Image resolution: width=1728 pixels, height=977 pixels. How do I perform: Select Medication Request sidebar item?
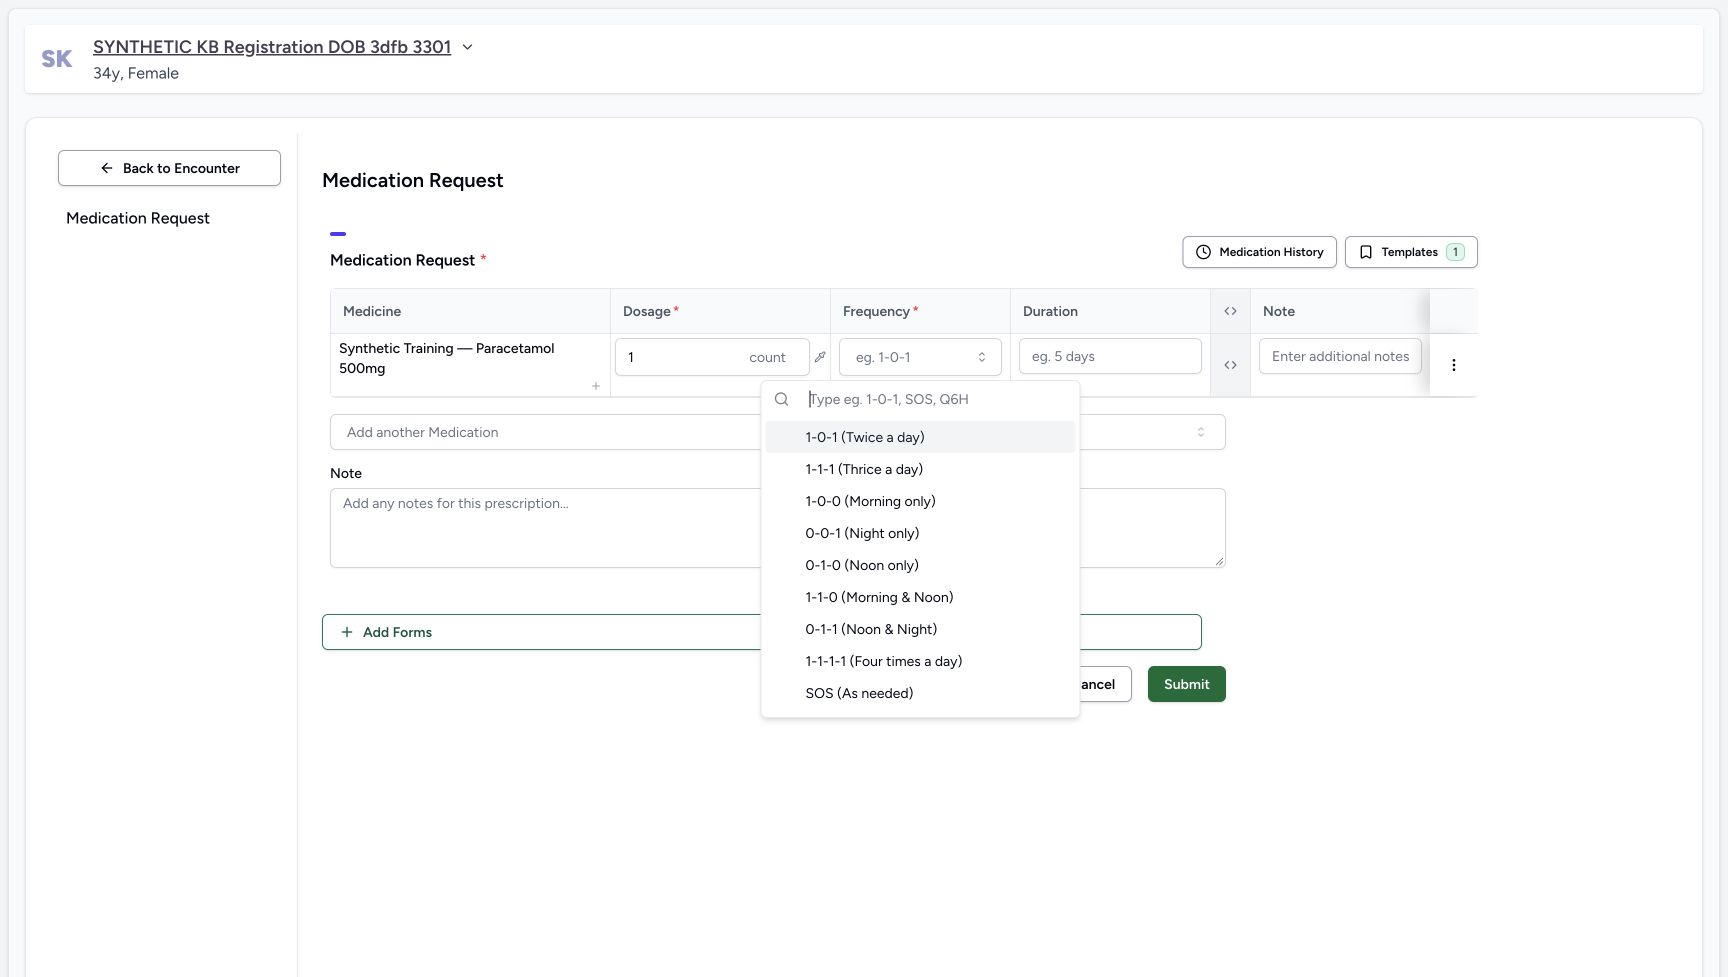[x=138, y=218]
